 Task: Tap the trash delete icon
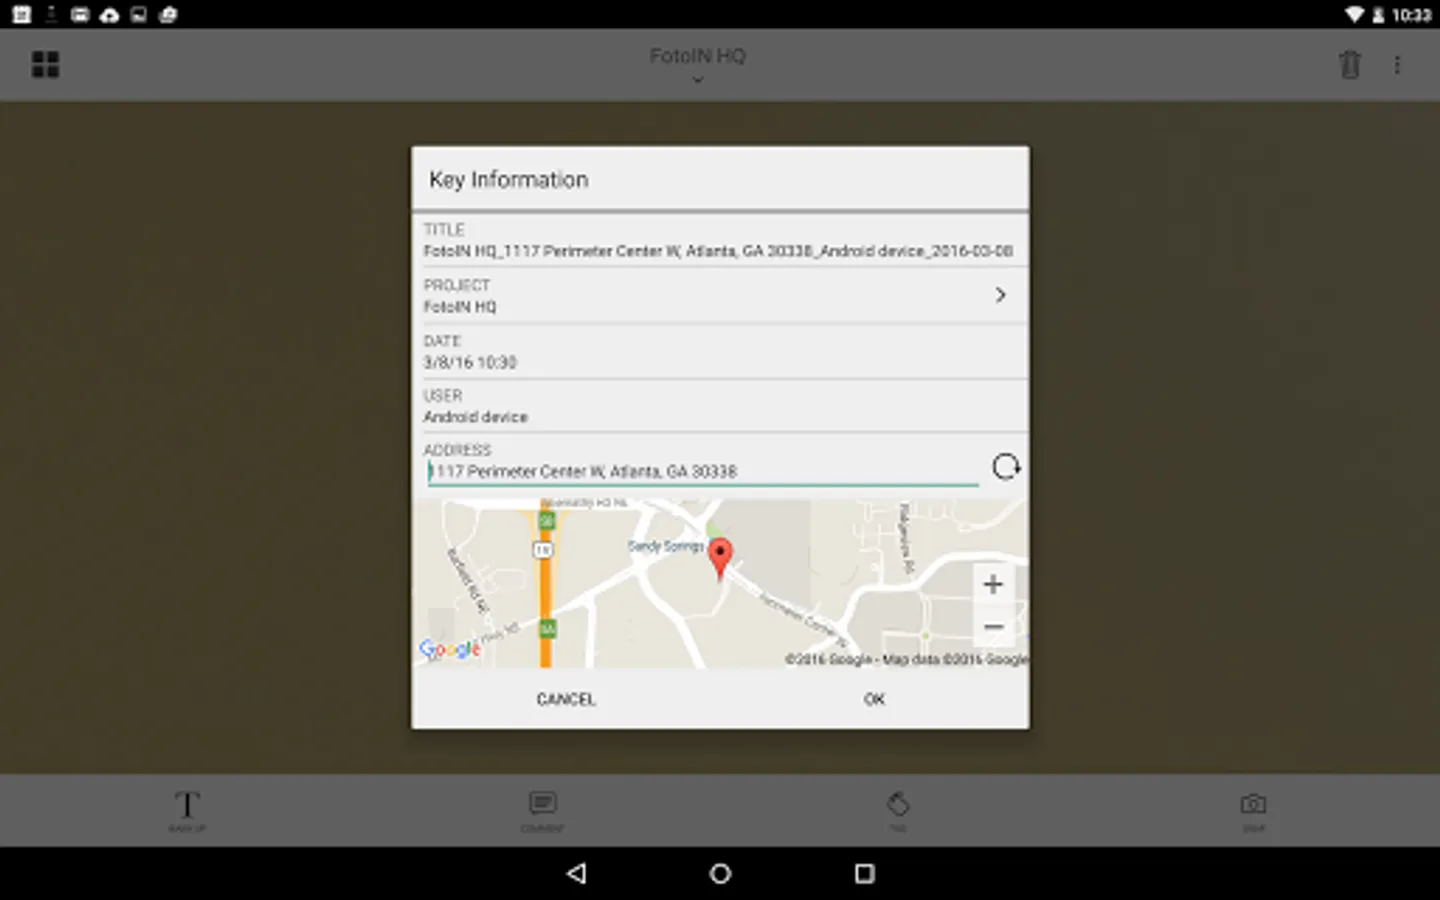(x=1349, y=65)
